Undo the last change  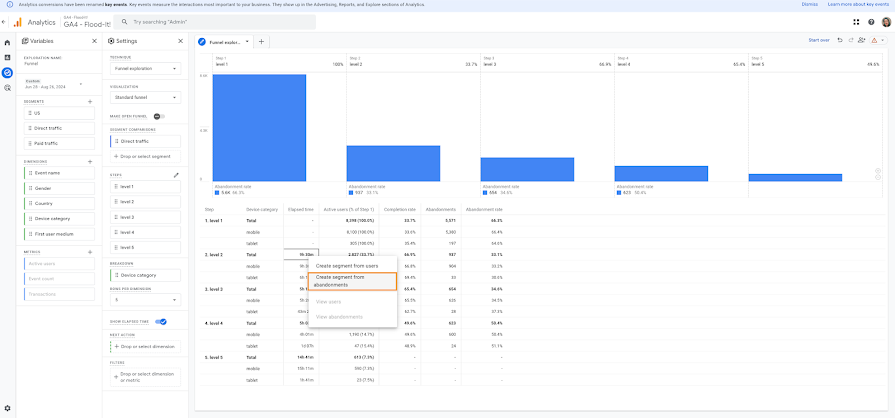pos(840,40)
